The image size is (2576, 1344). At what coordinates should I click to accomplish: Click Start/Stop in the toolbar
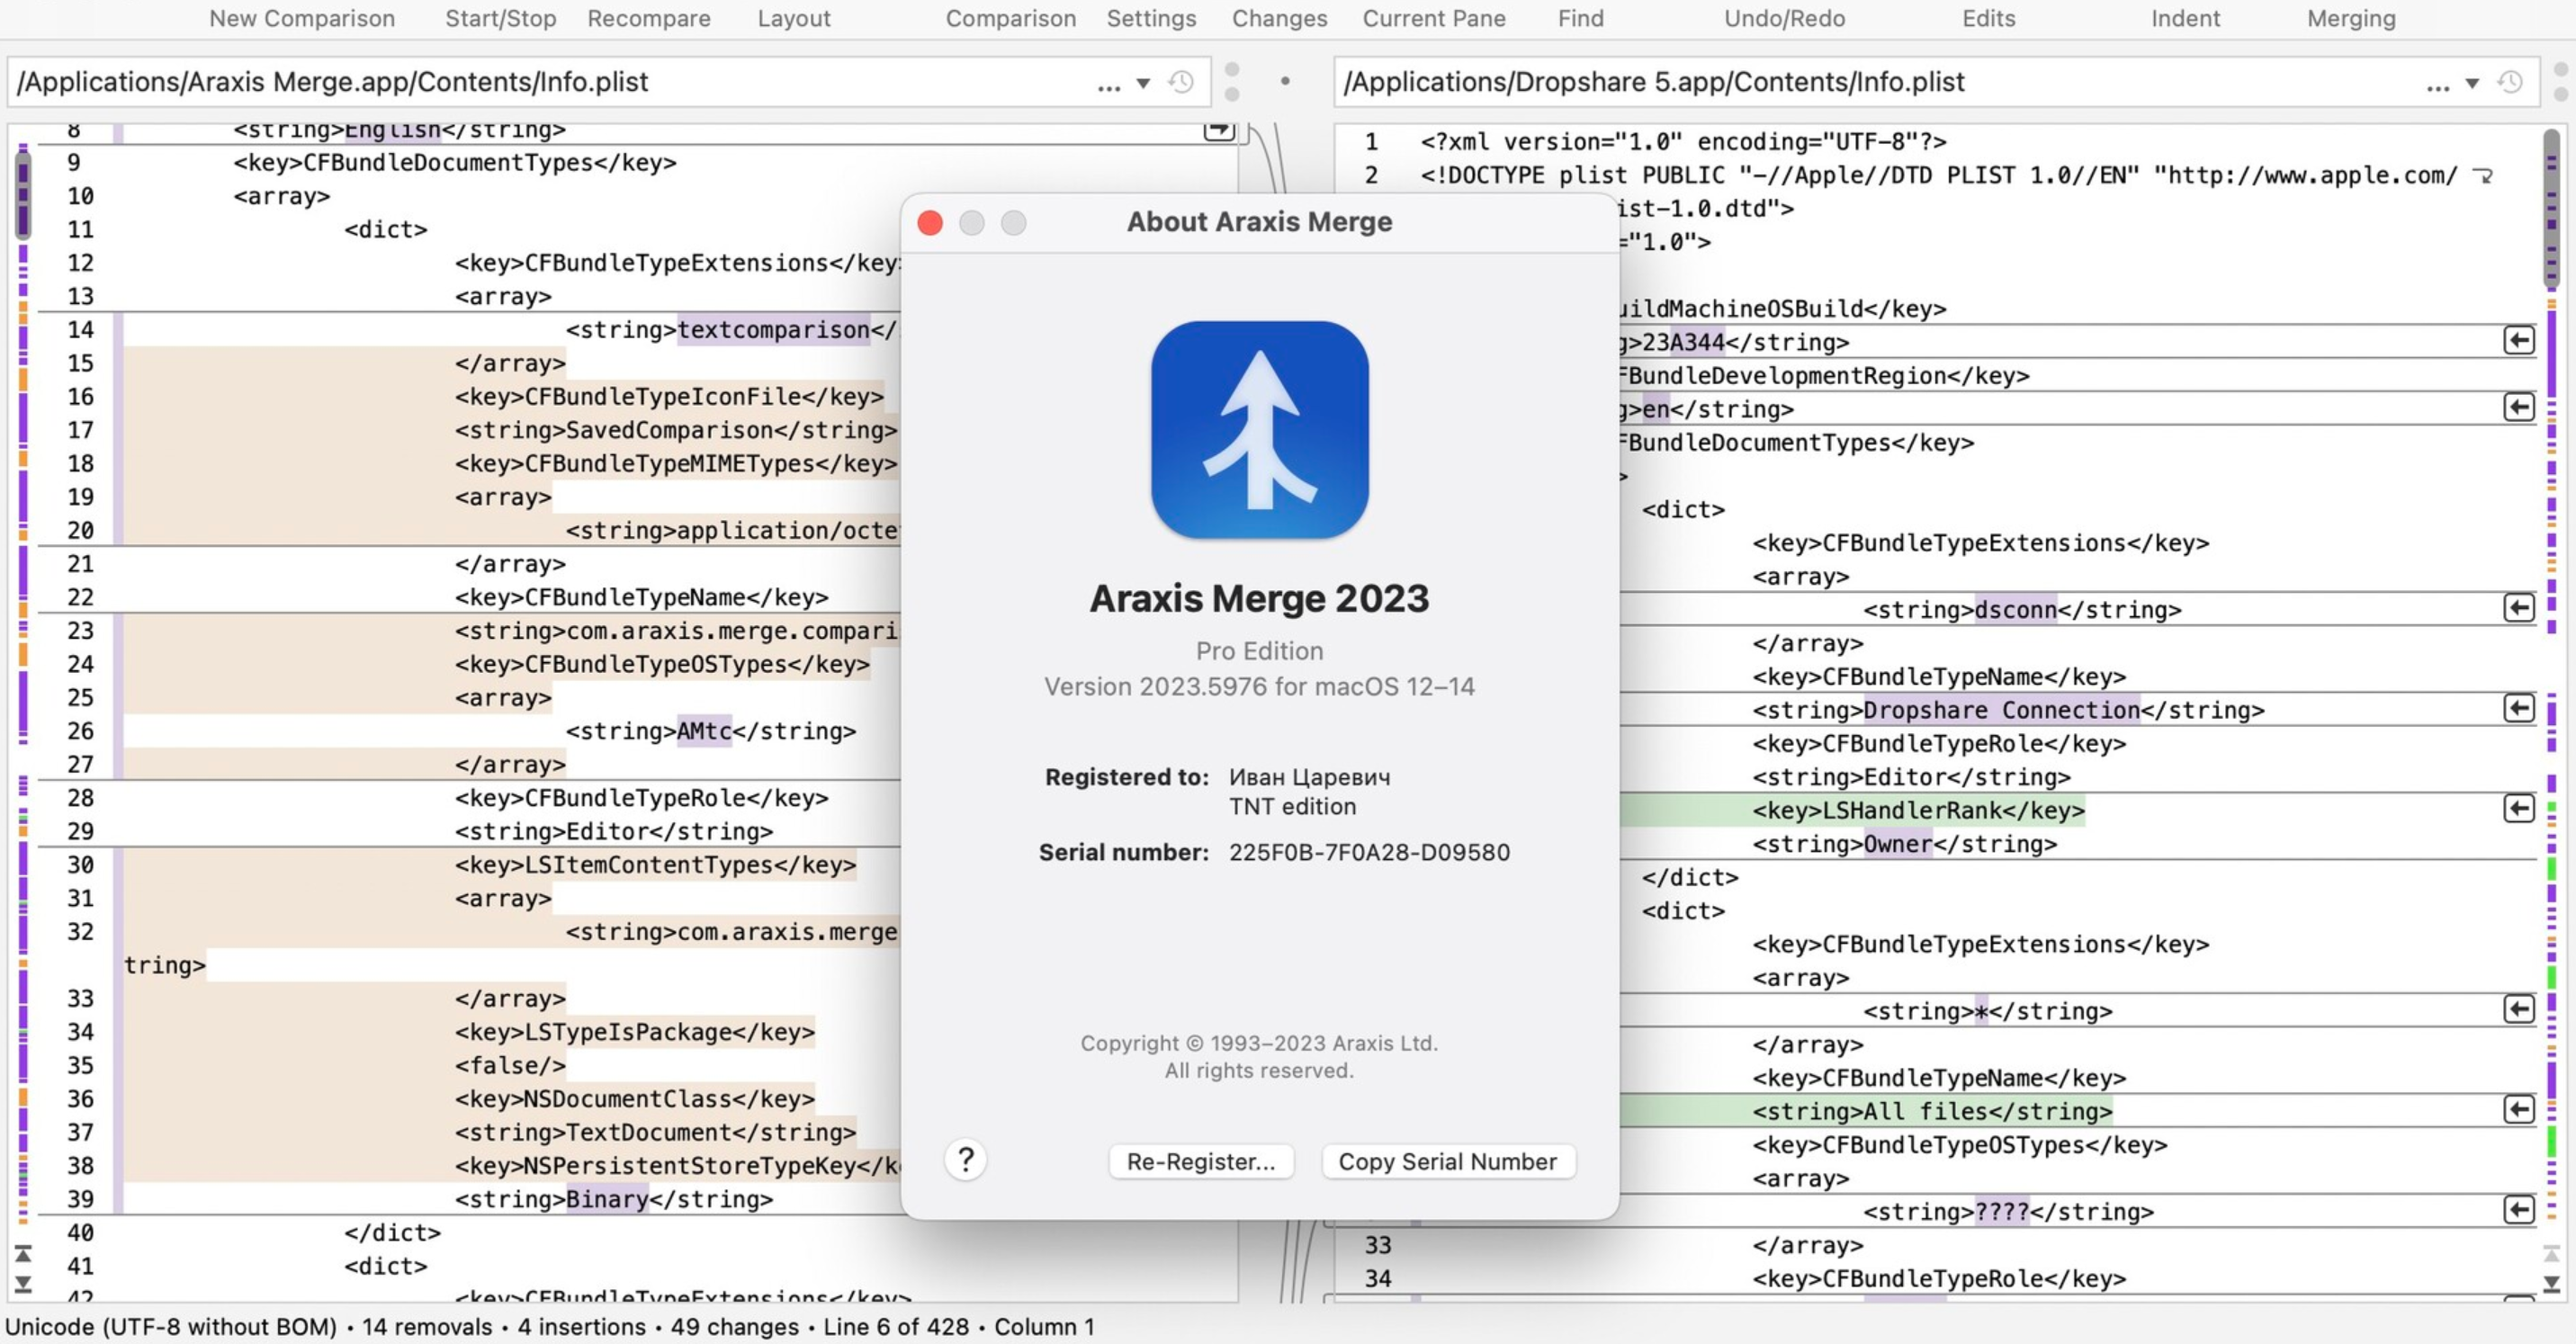(x=500, y=18)
